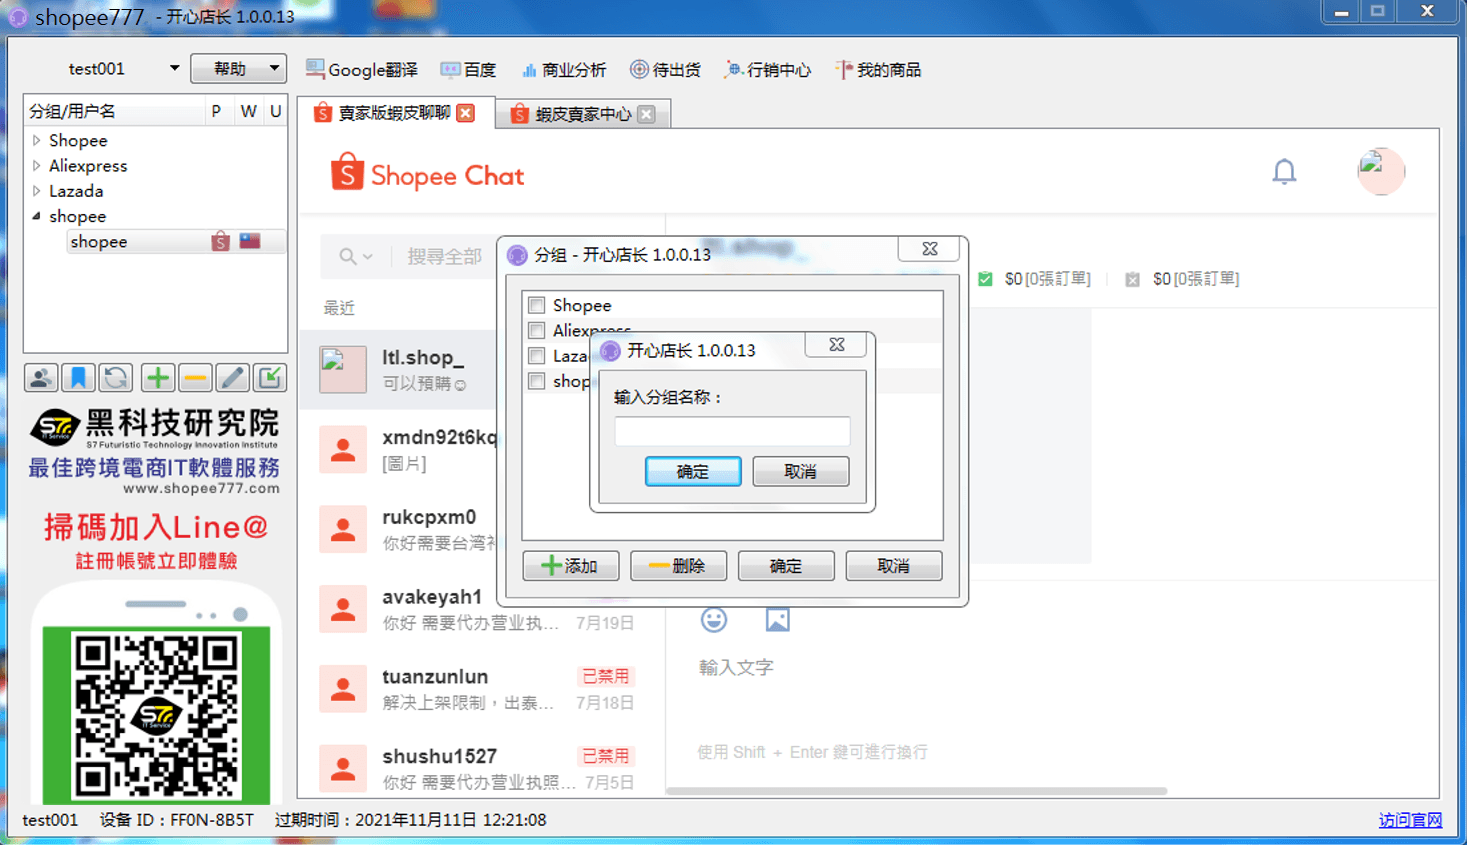
Task: Open 百度 toolbar shortcut
Action: [x=469, y=69]
